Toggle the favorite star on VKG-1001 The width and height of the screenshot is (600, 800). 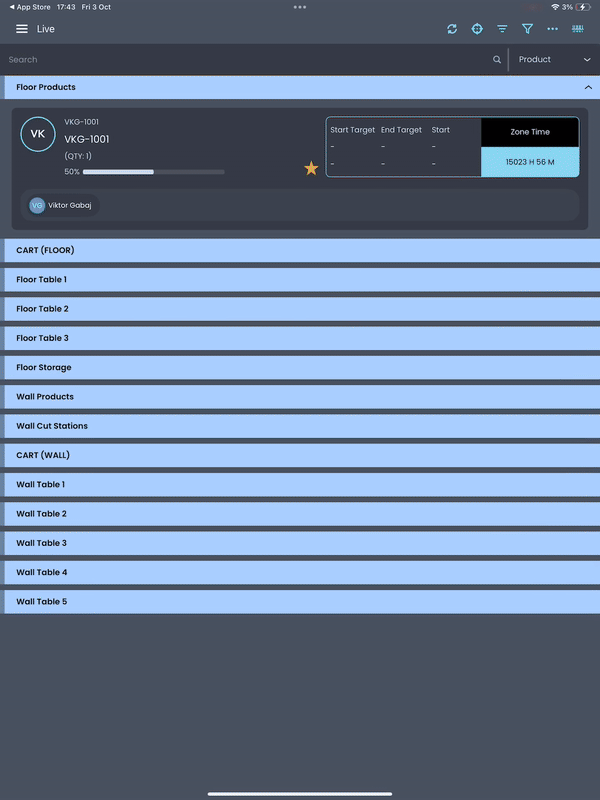click(x=311, y=169)
